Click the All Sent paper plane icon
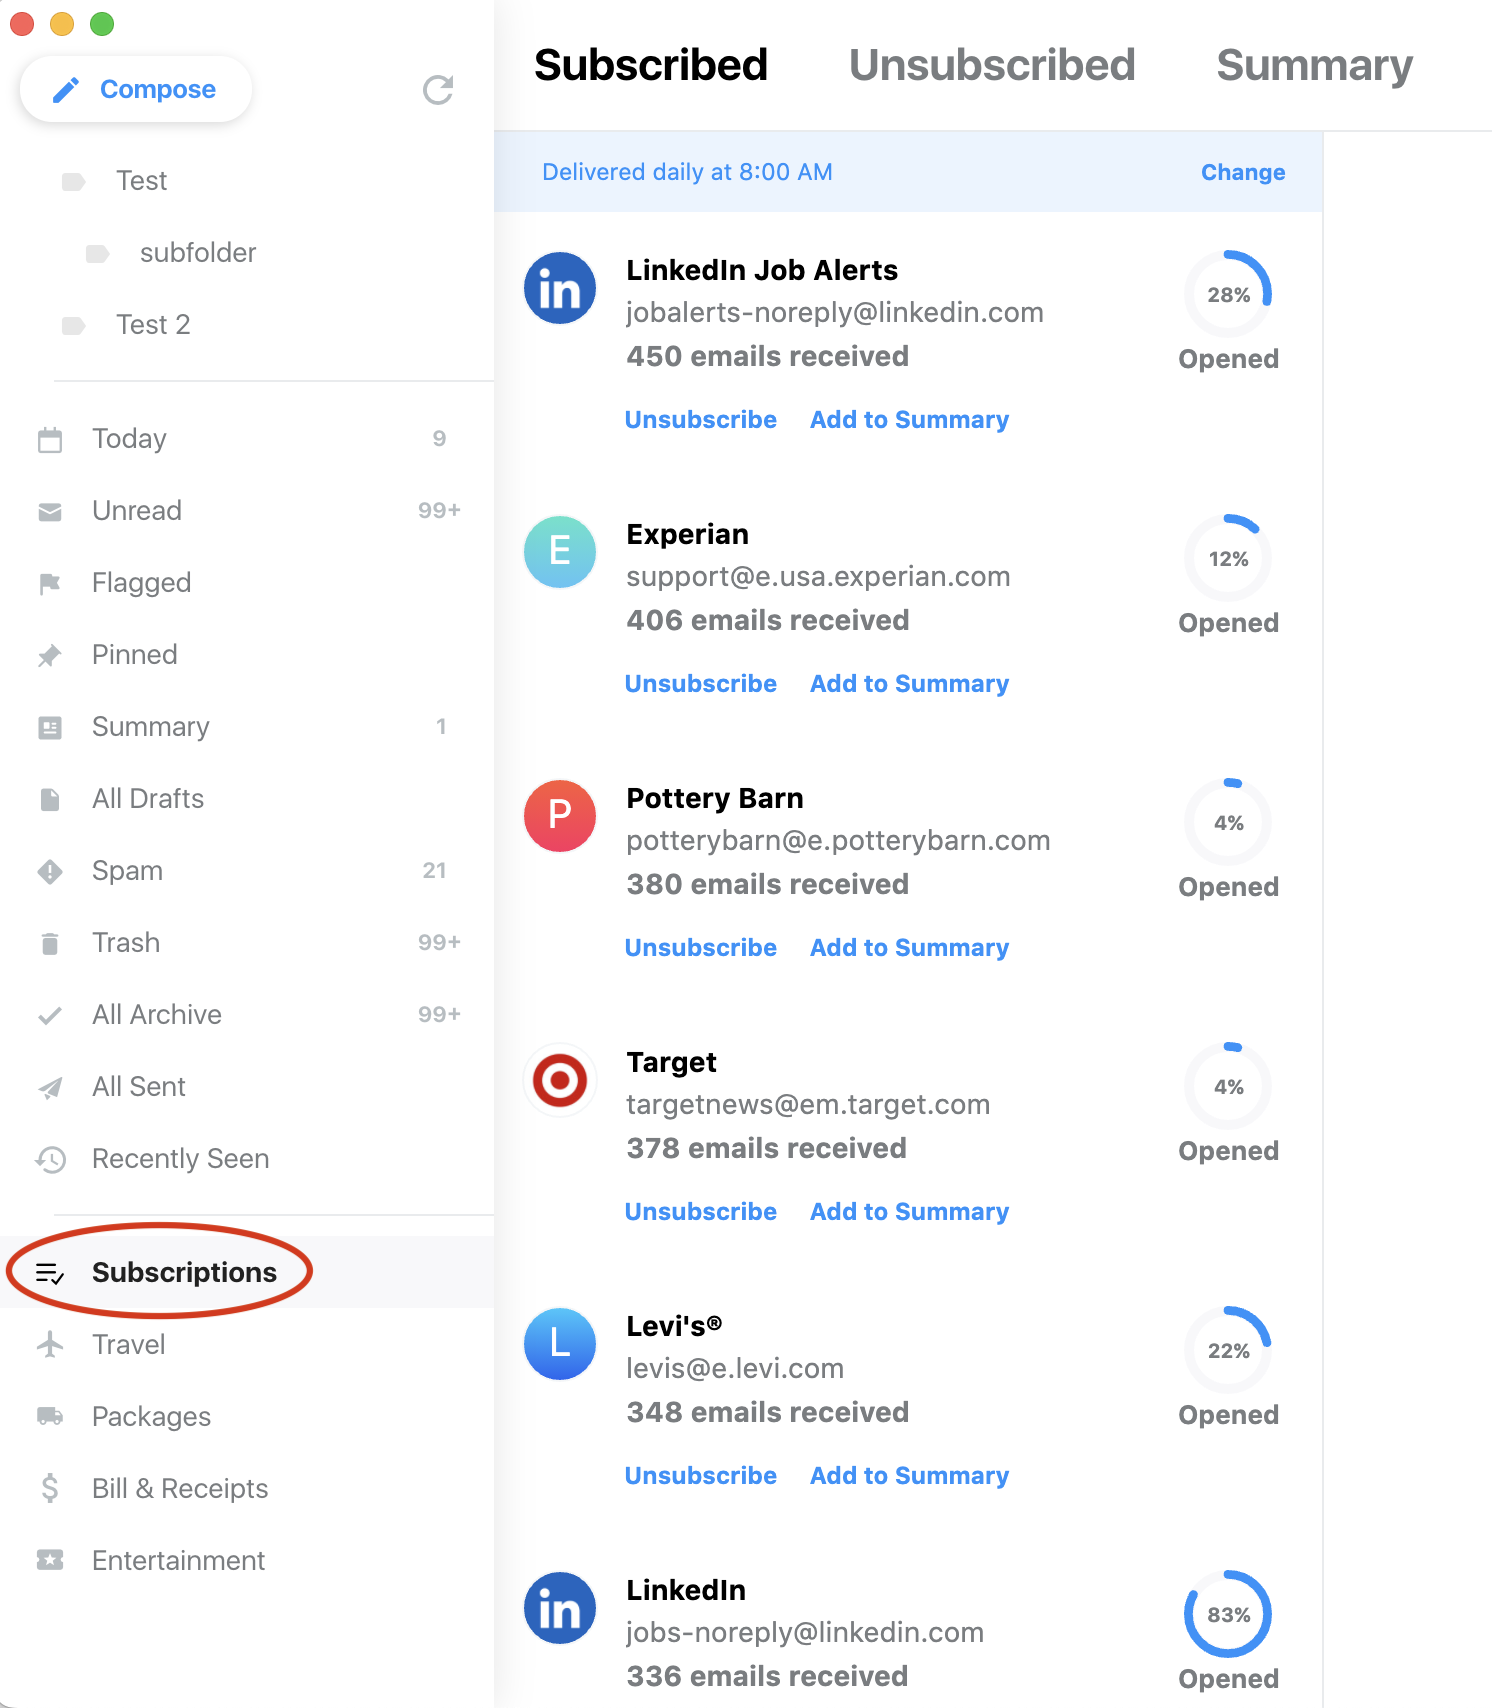 [x=50, y=1088]
